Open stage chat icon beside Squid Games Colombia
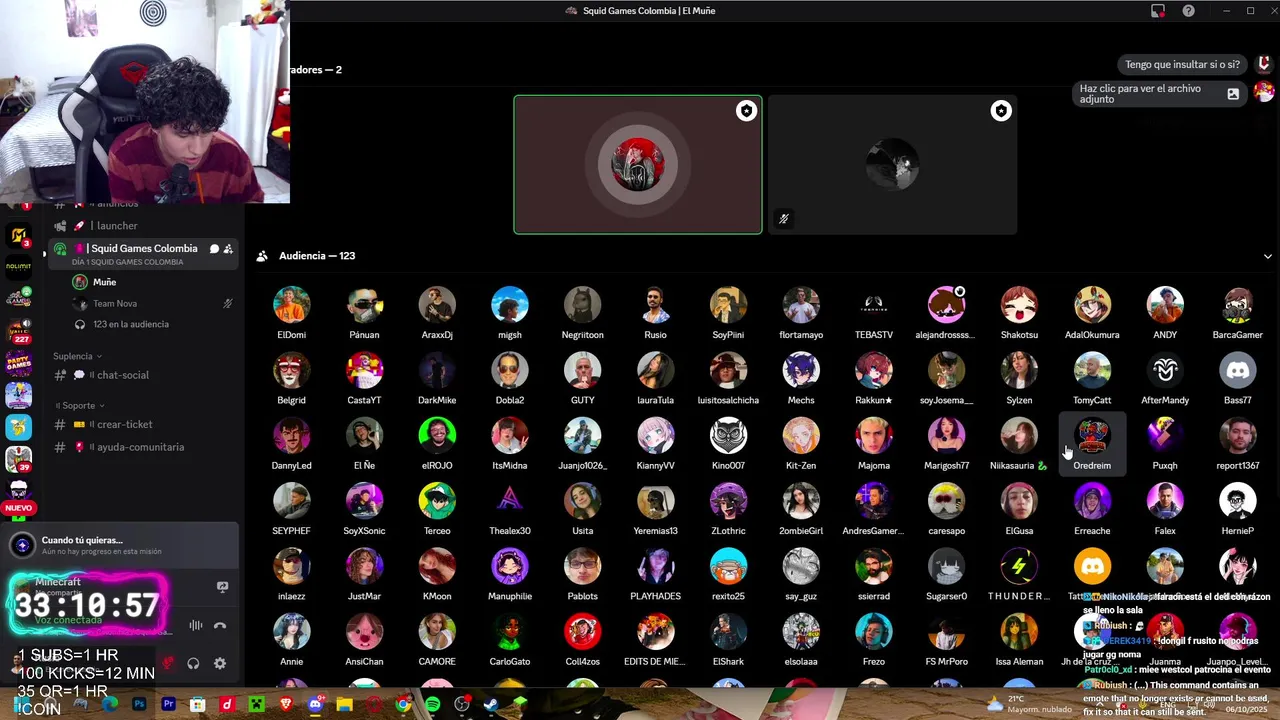 [x=214, y=249]
